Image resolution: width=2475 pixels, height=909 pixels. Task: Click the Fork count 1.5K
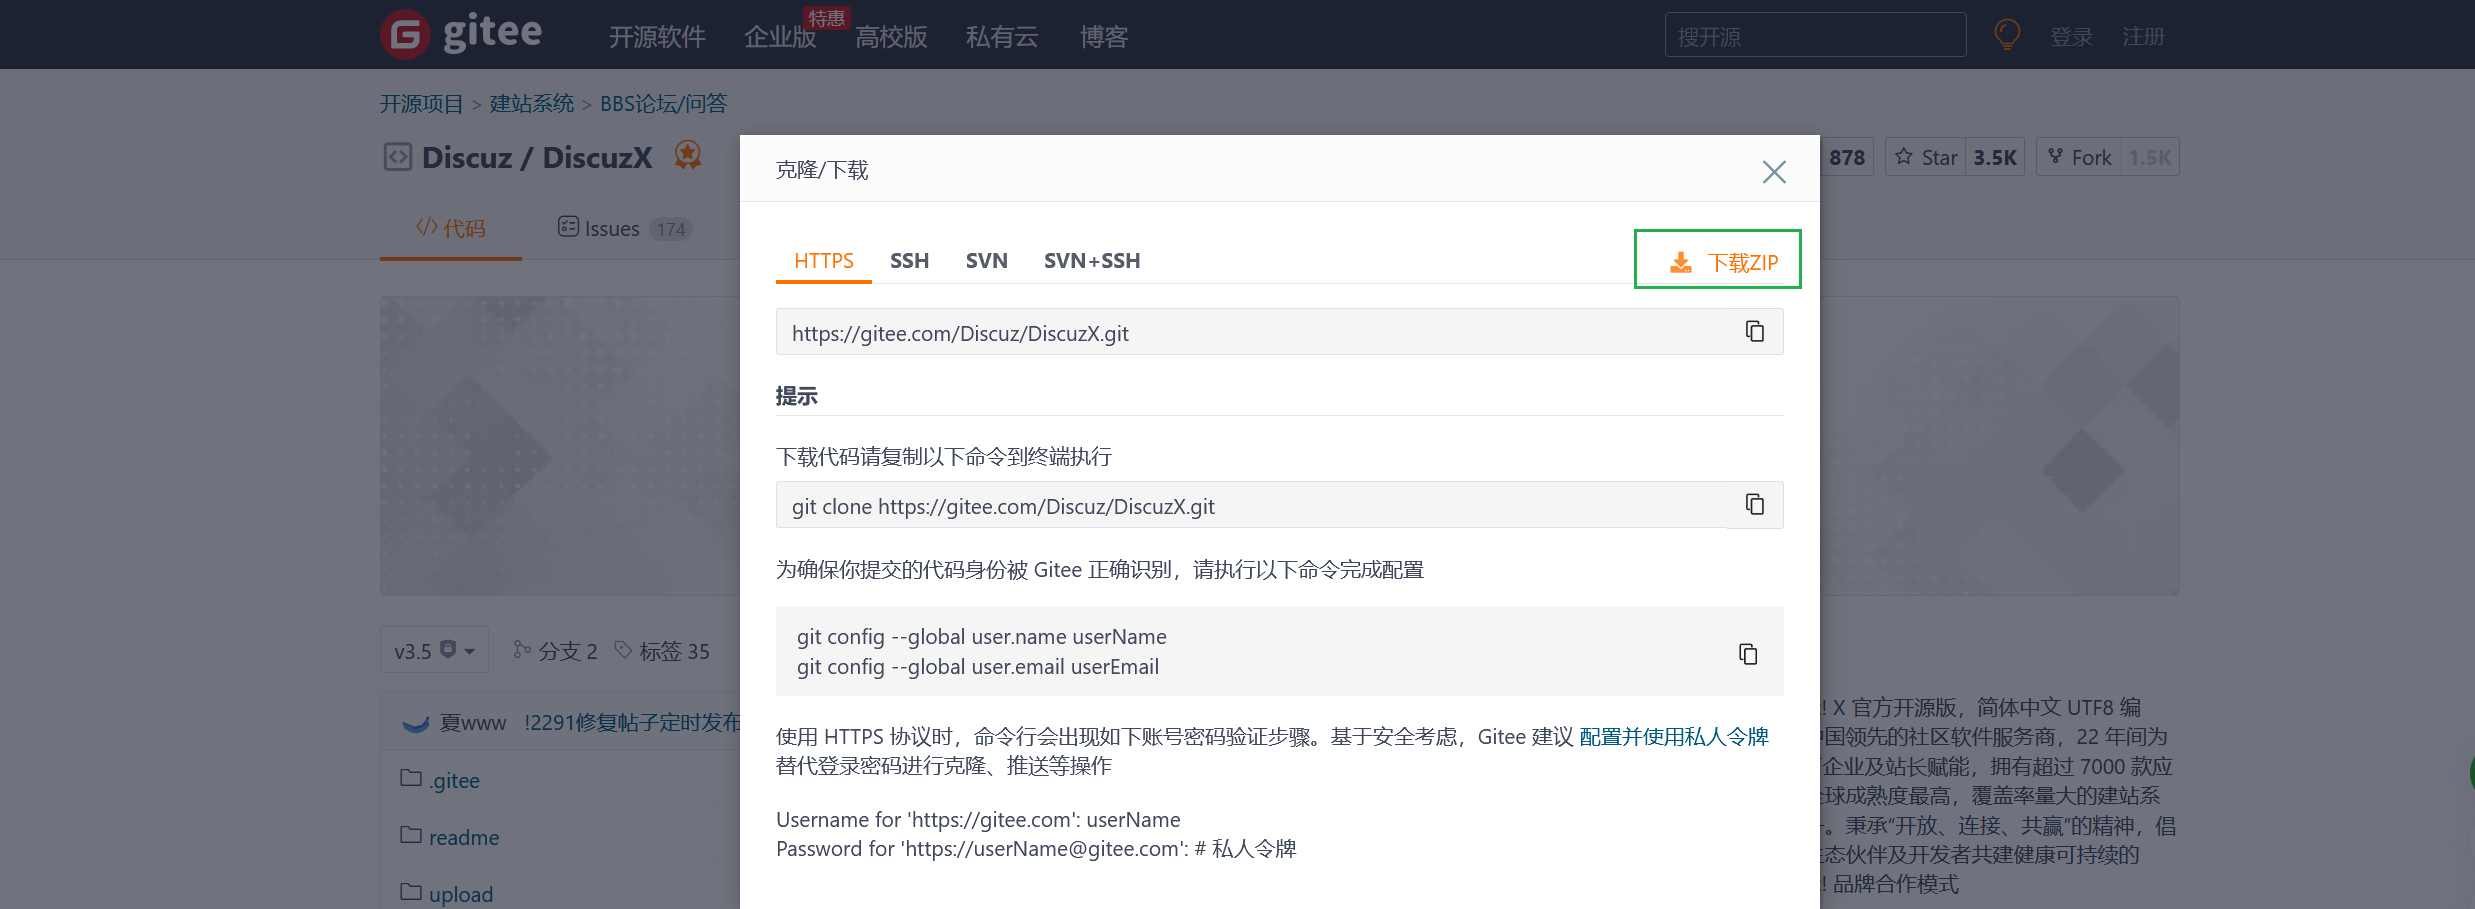[2150, 157]
